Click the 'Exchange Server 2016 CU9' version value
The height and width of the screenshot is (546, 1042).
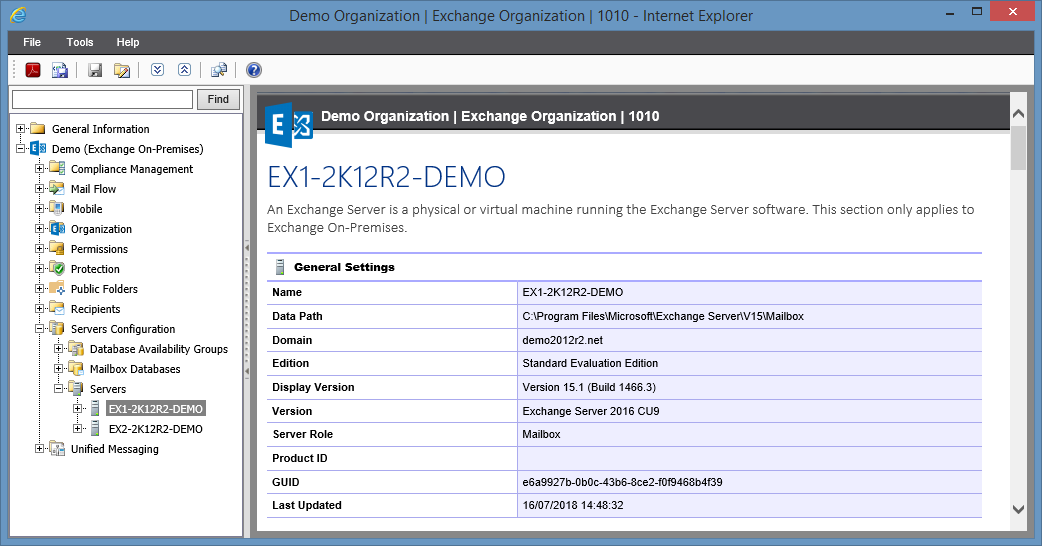[591, 411]
